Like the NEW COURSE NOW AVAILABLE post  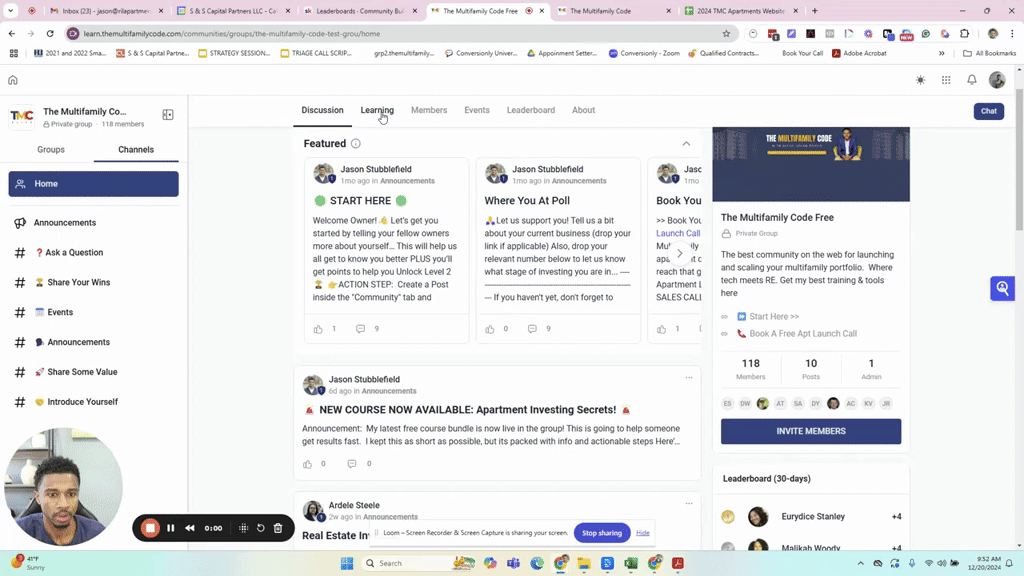pyautogui.click(x=308, y=464)
